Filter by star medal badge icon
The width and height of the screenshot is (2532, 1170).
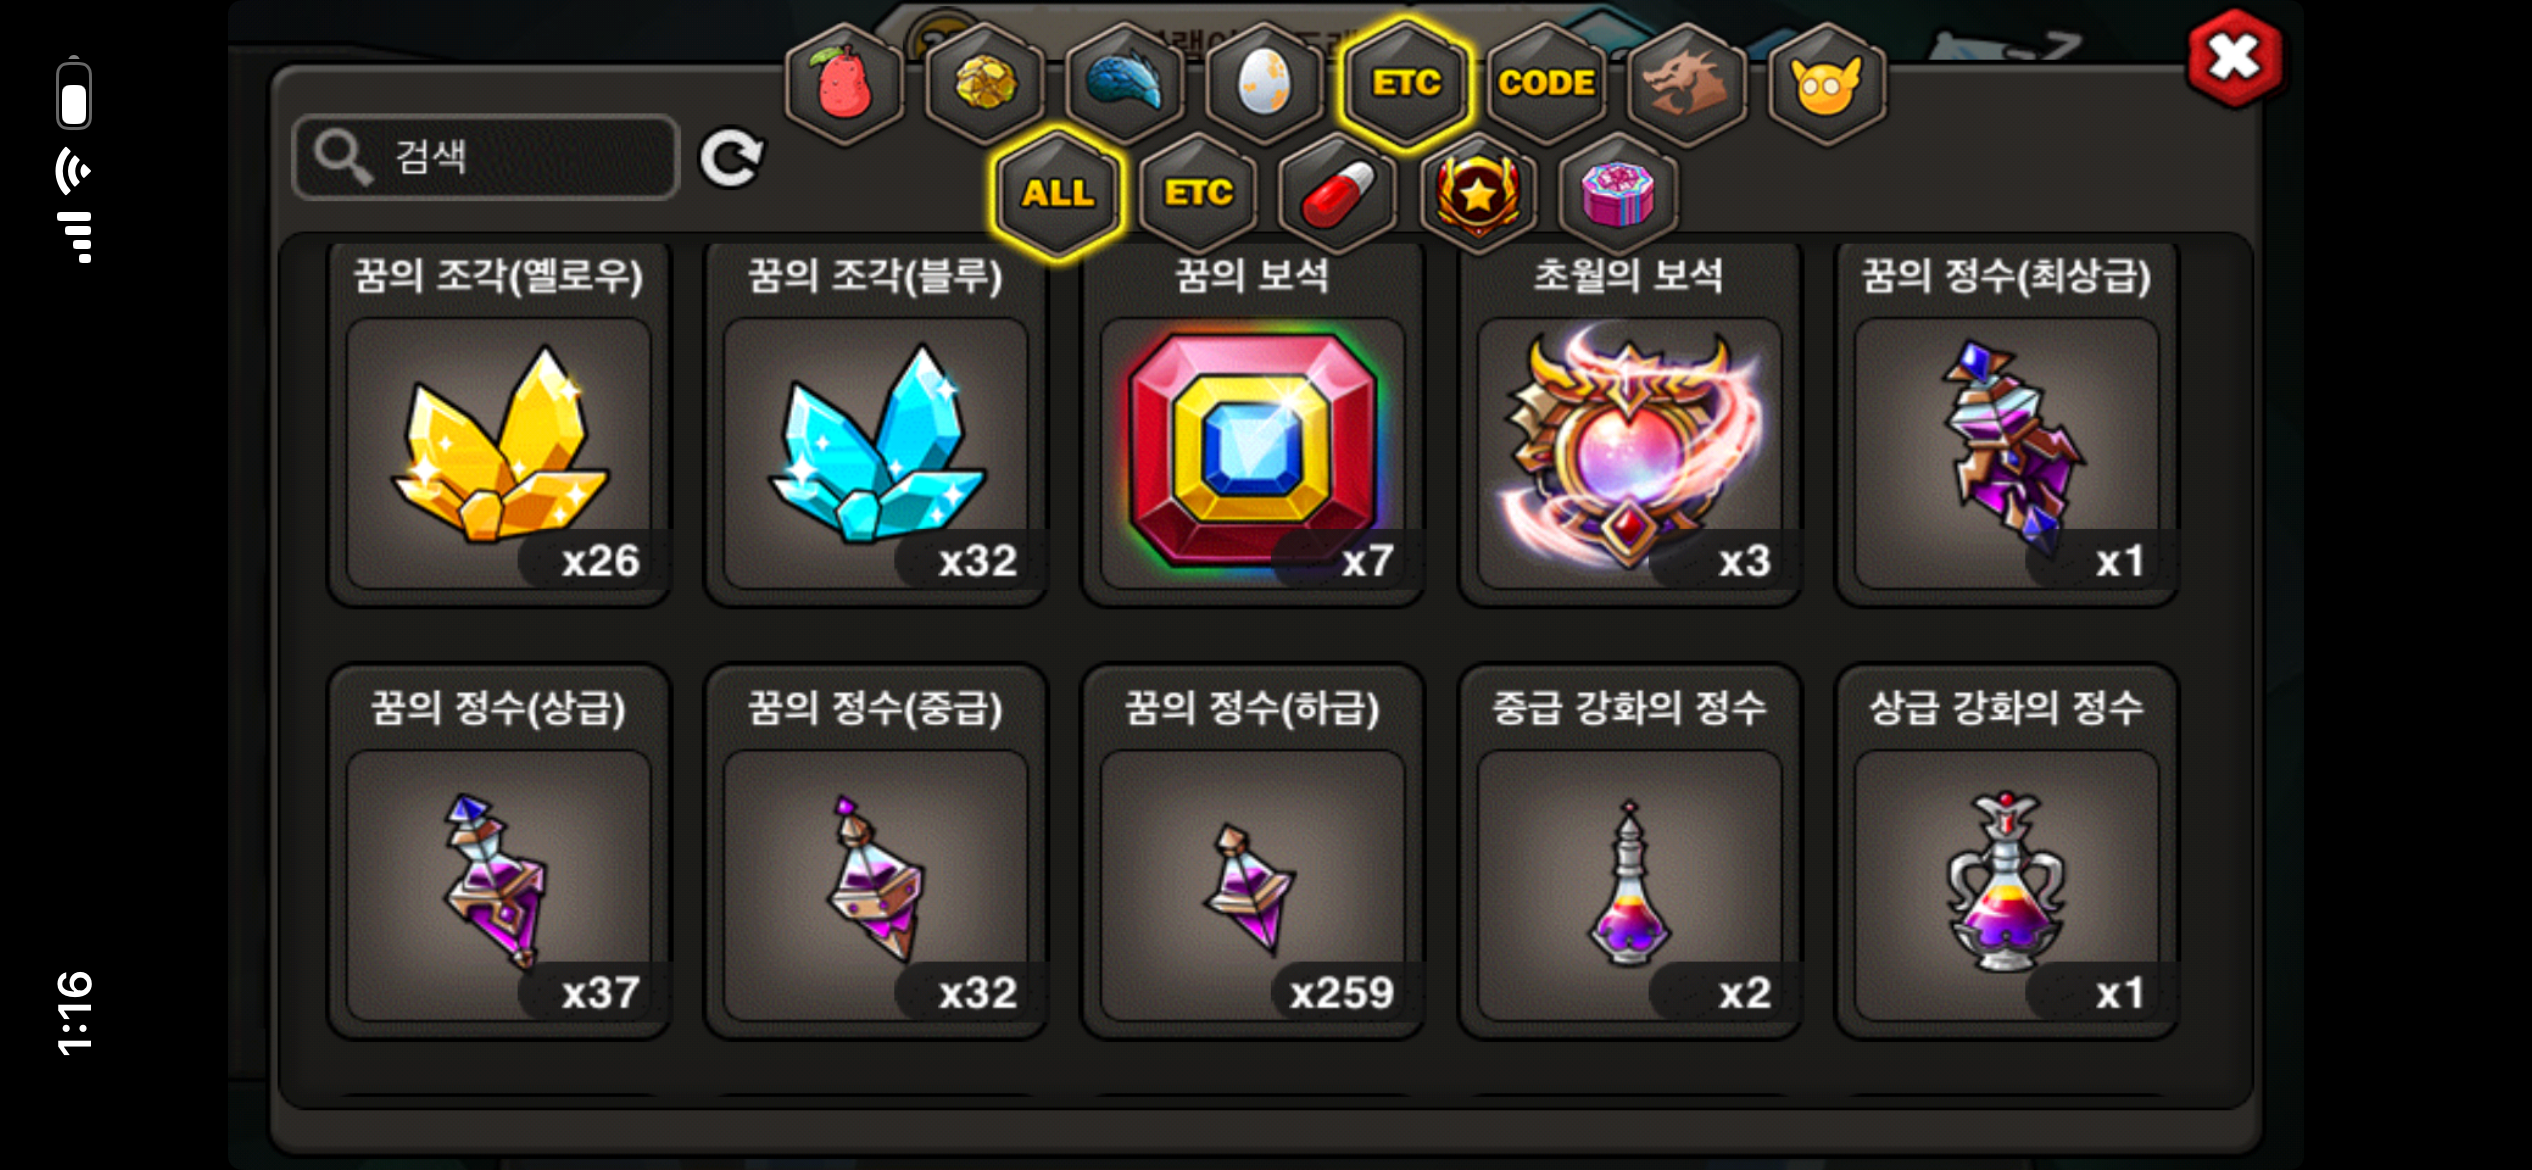[1478, 193]
